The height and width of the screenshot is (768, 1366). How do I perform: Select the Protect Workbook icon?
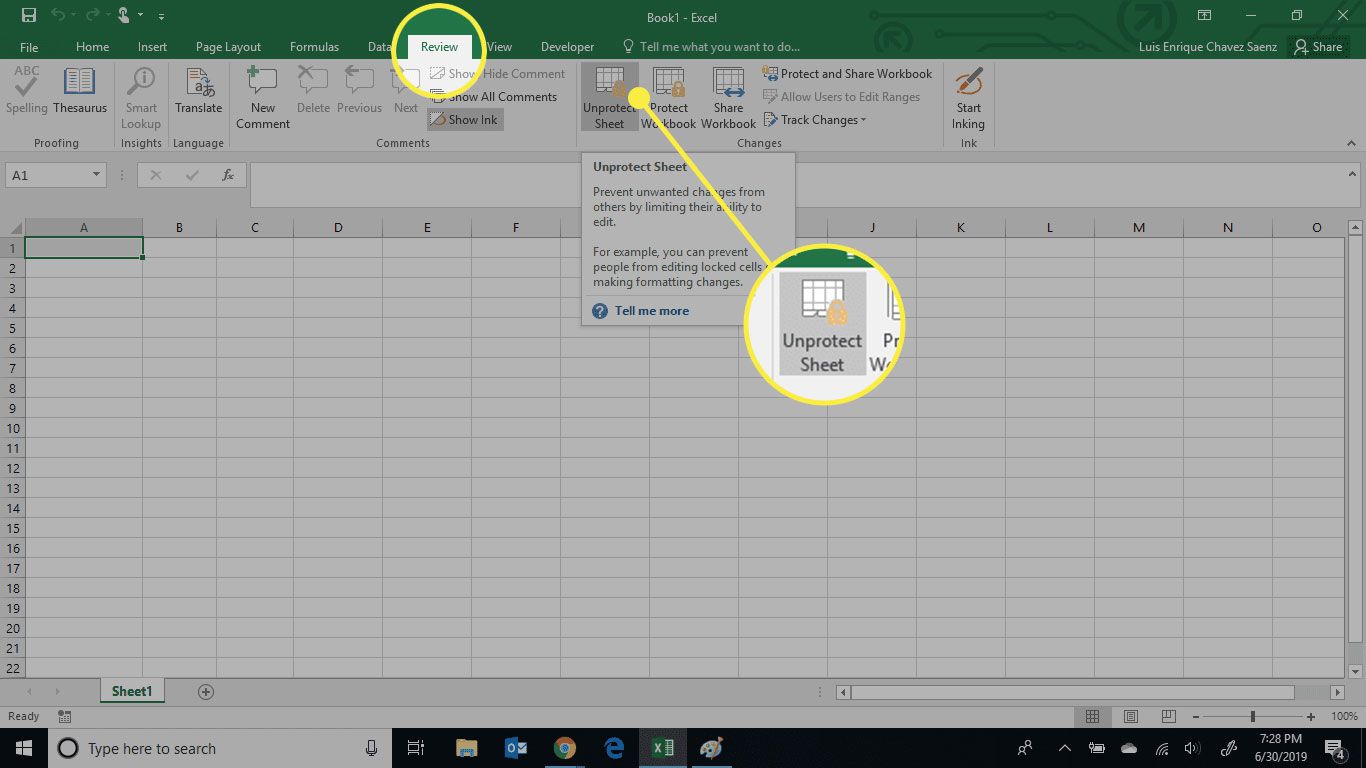click(668, 95)
